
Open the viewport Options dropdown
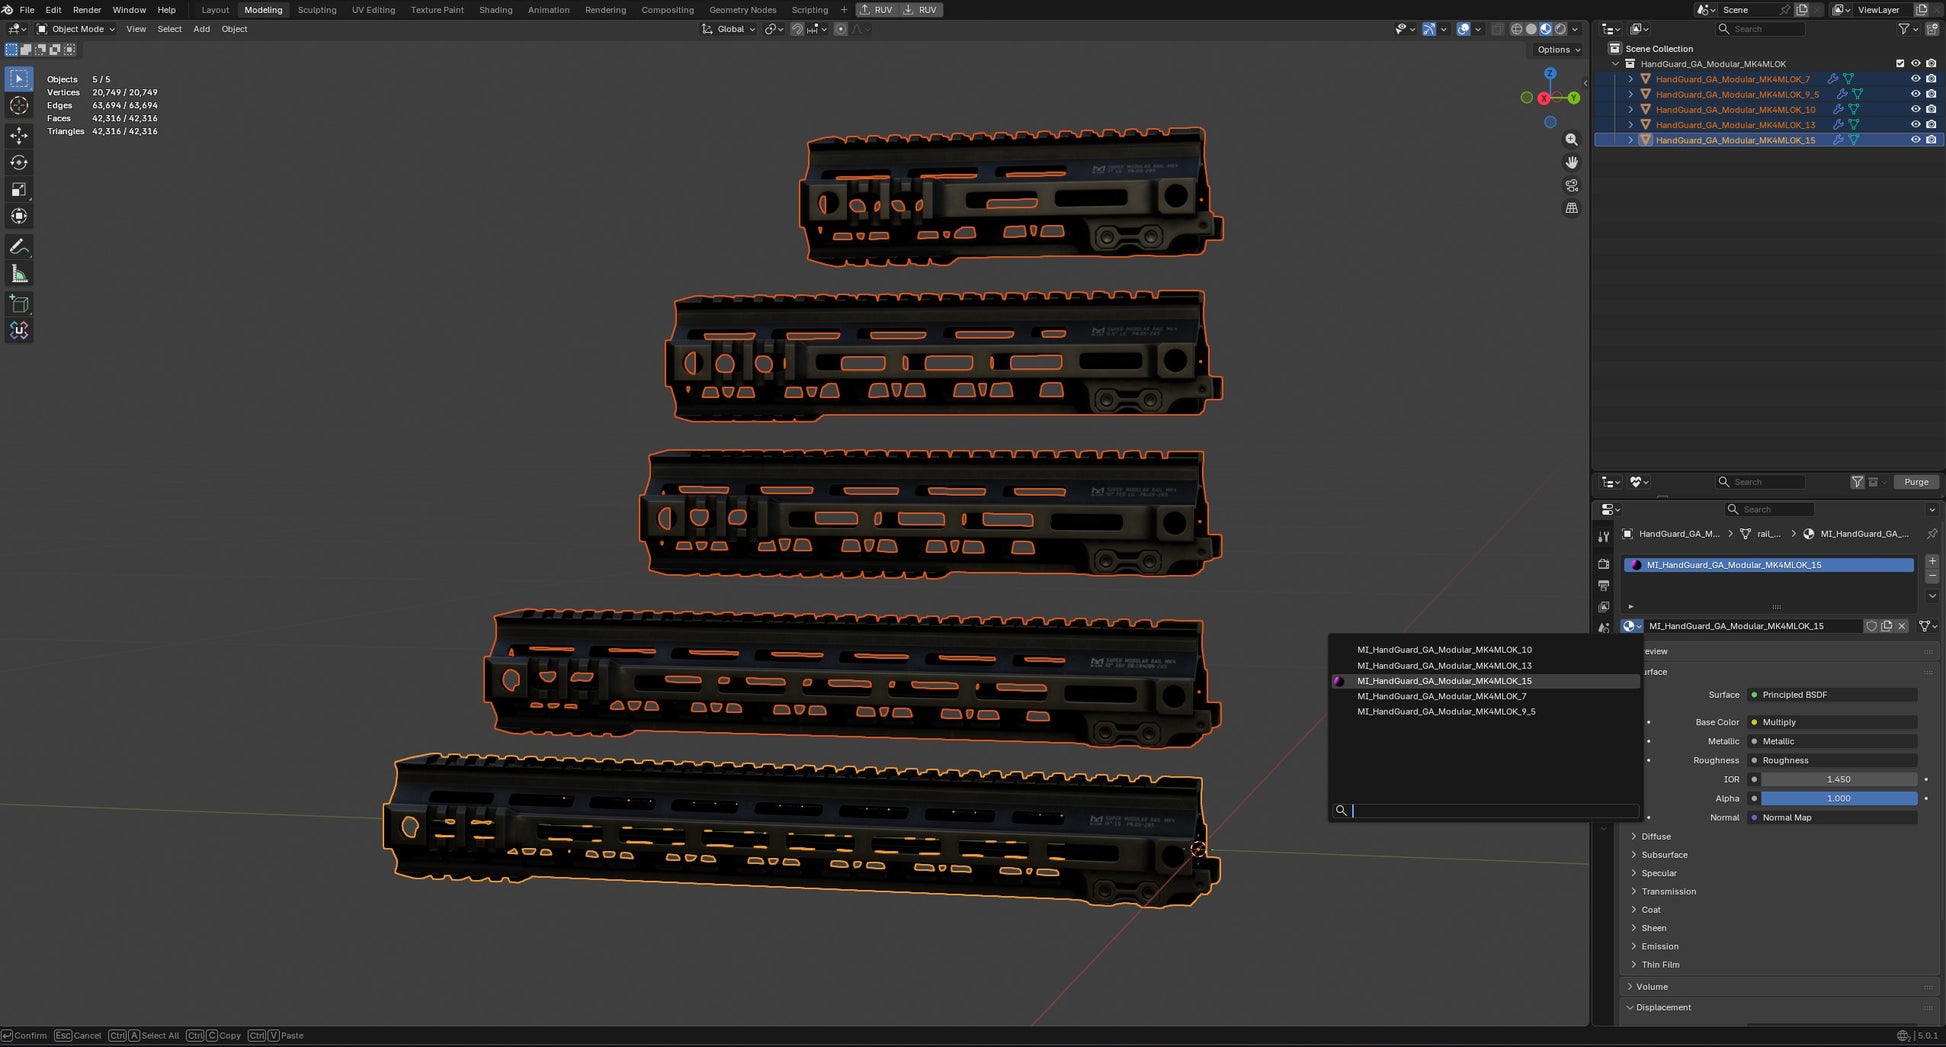[x=1558, y=50]
